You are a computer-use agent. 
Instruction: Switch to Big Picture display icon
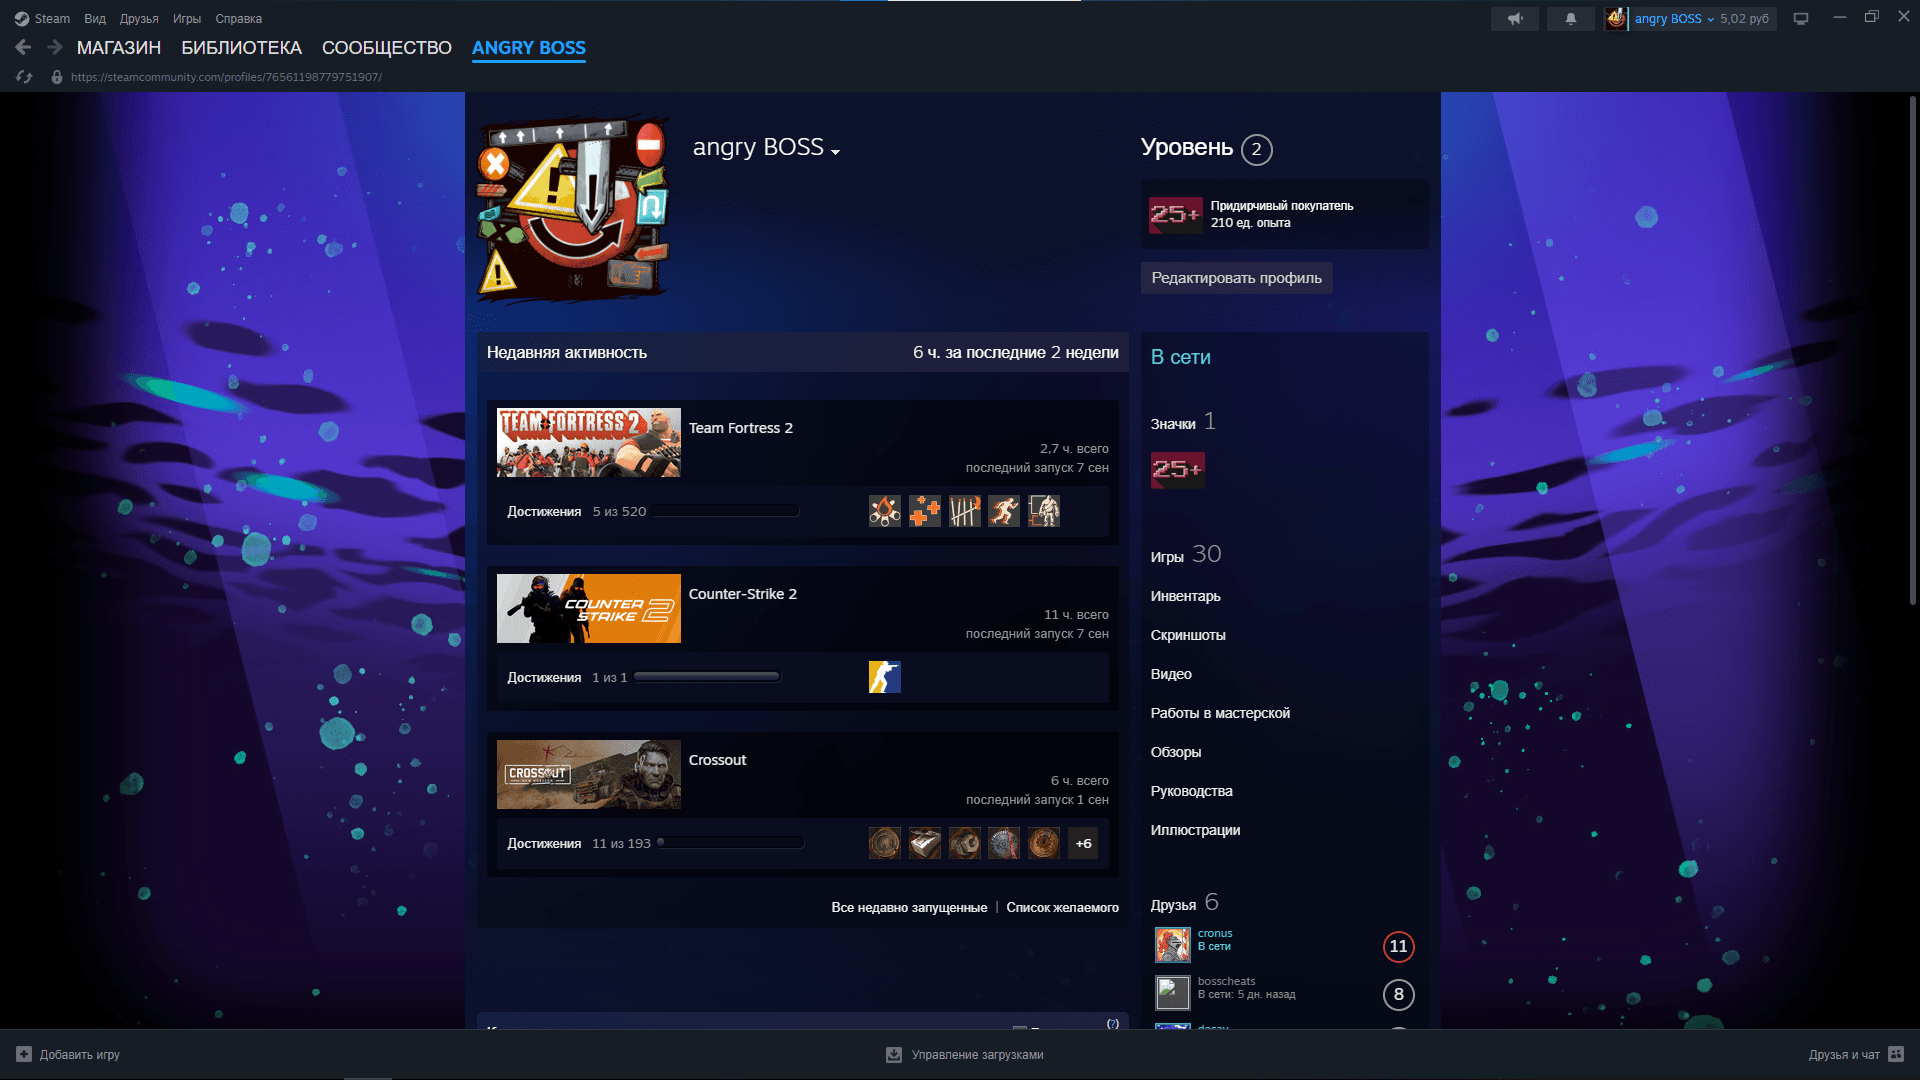pos(1801,19)
